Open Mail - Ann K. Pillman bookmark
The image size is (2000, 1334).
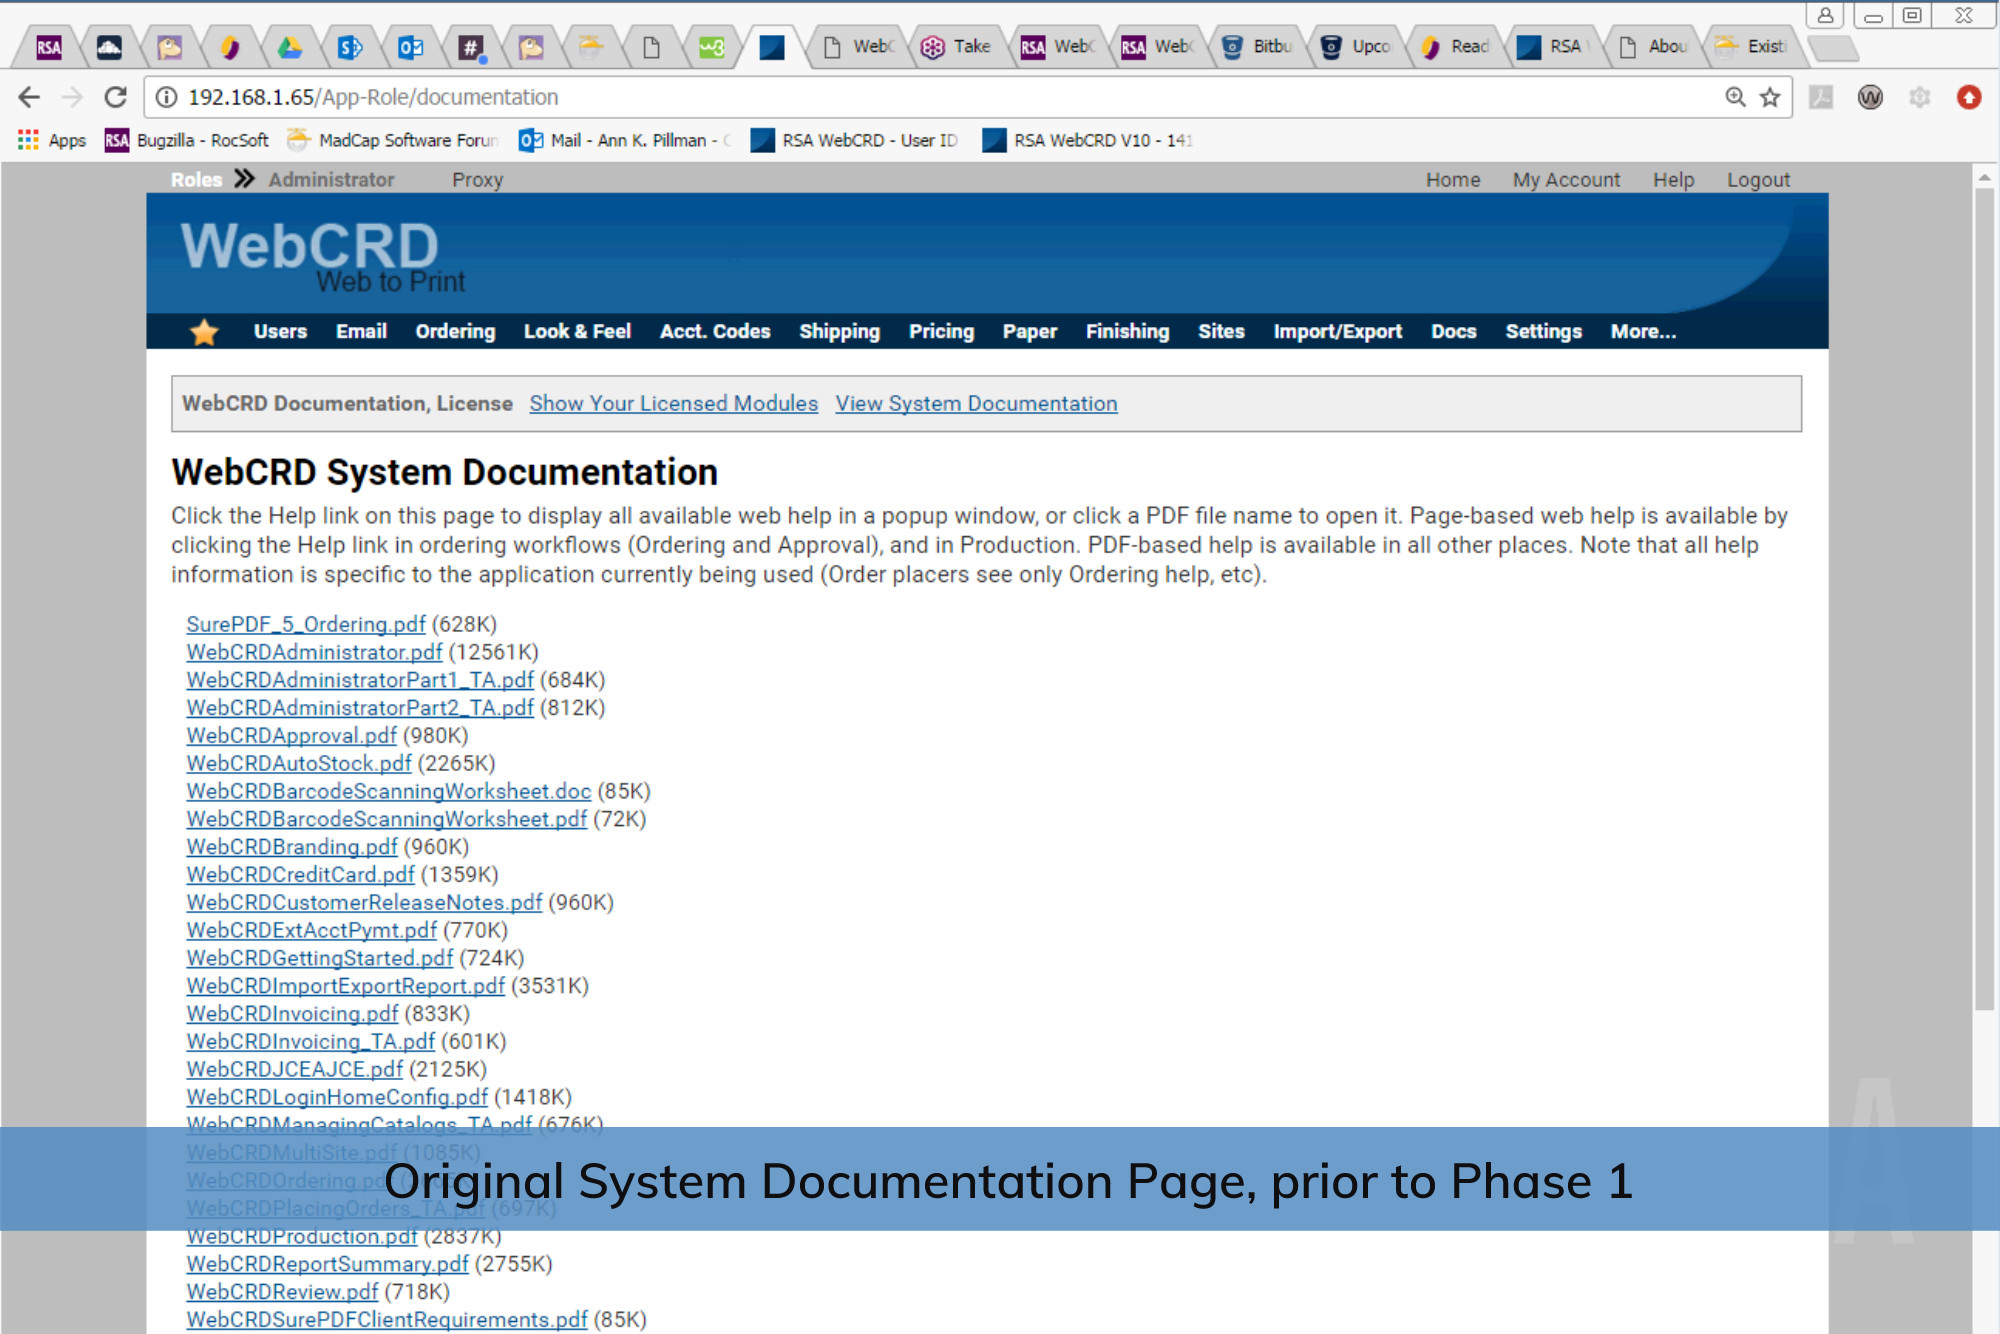[625, 140]
